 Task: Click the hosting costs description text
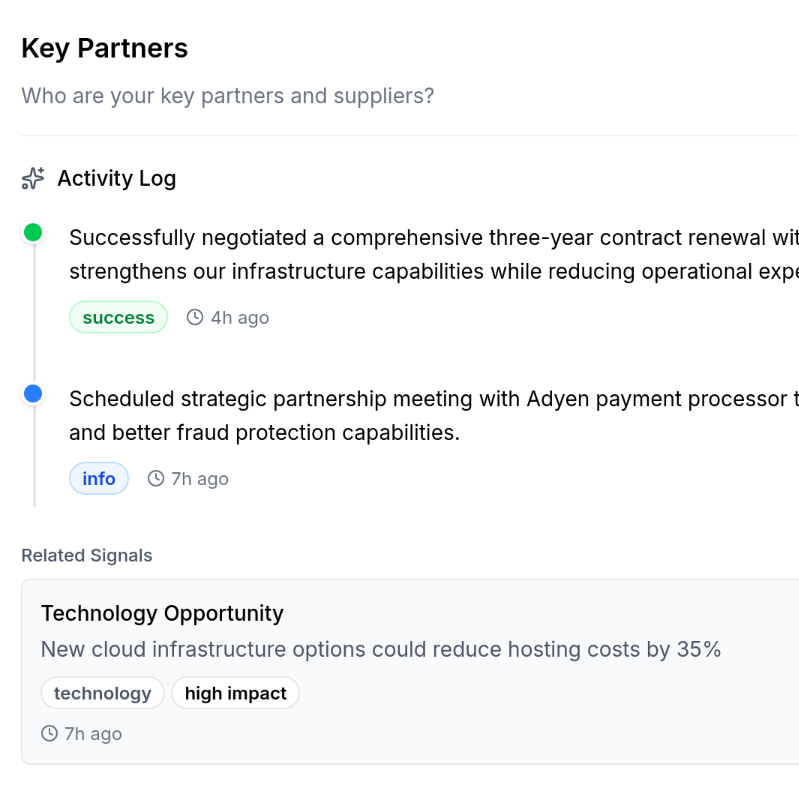click(x=380, y=649)
